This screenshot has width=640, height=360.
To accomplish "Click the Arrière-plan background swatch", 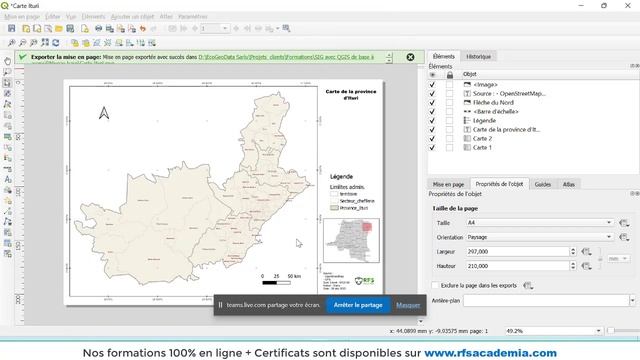I will [x=546, y=300].
